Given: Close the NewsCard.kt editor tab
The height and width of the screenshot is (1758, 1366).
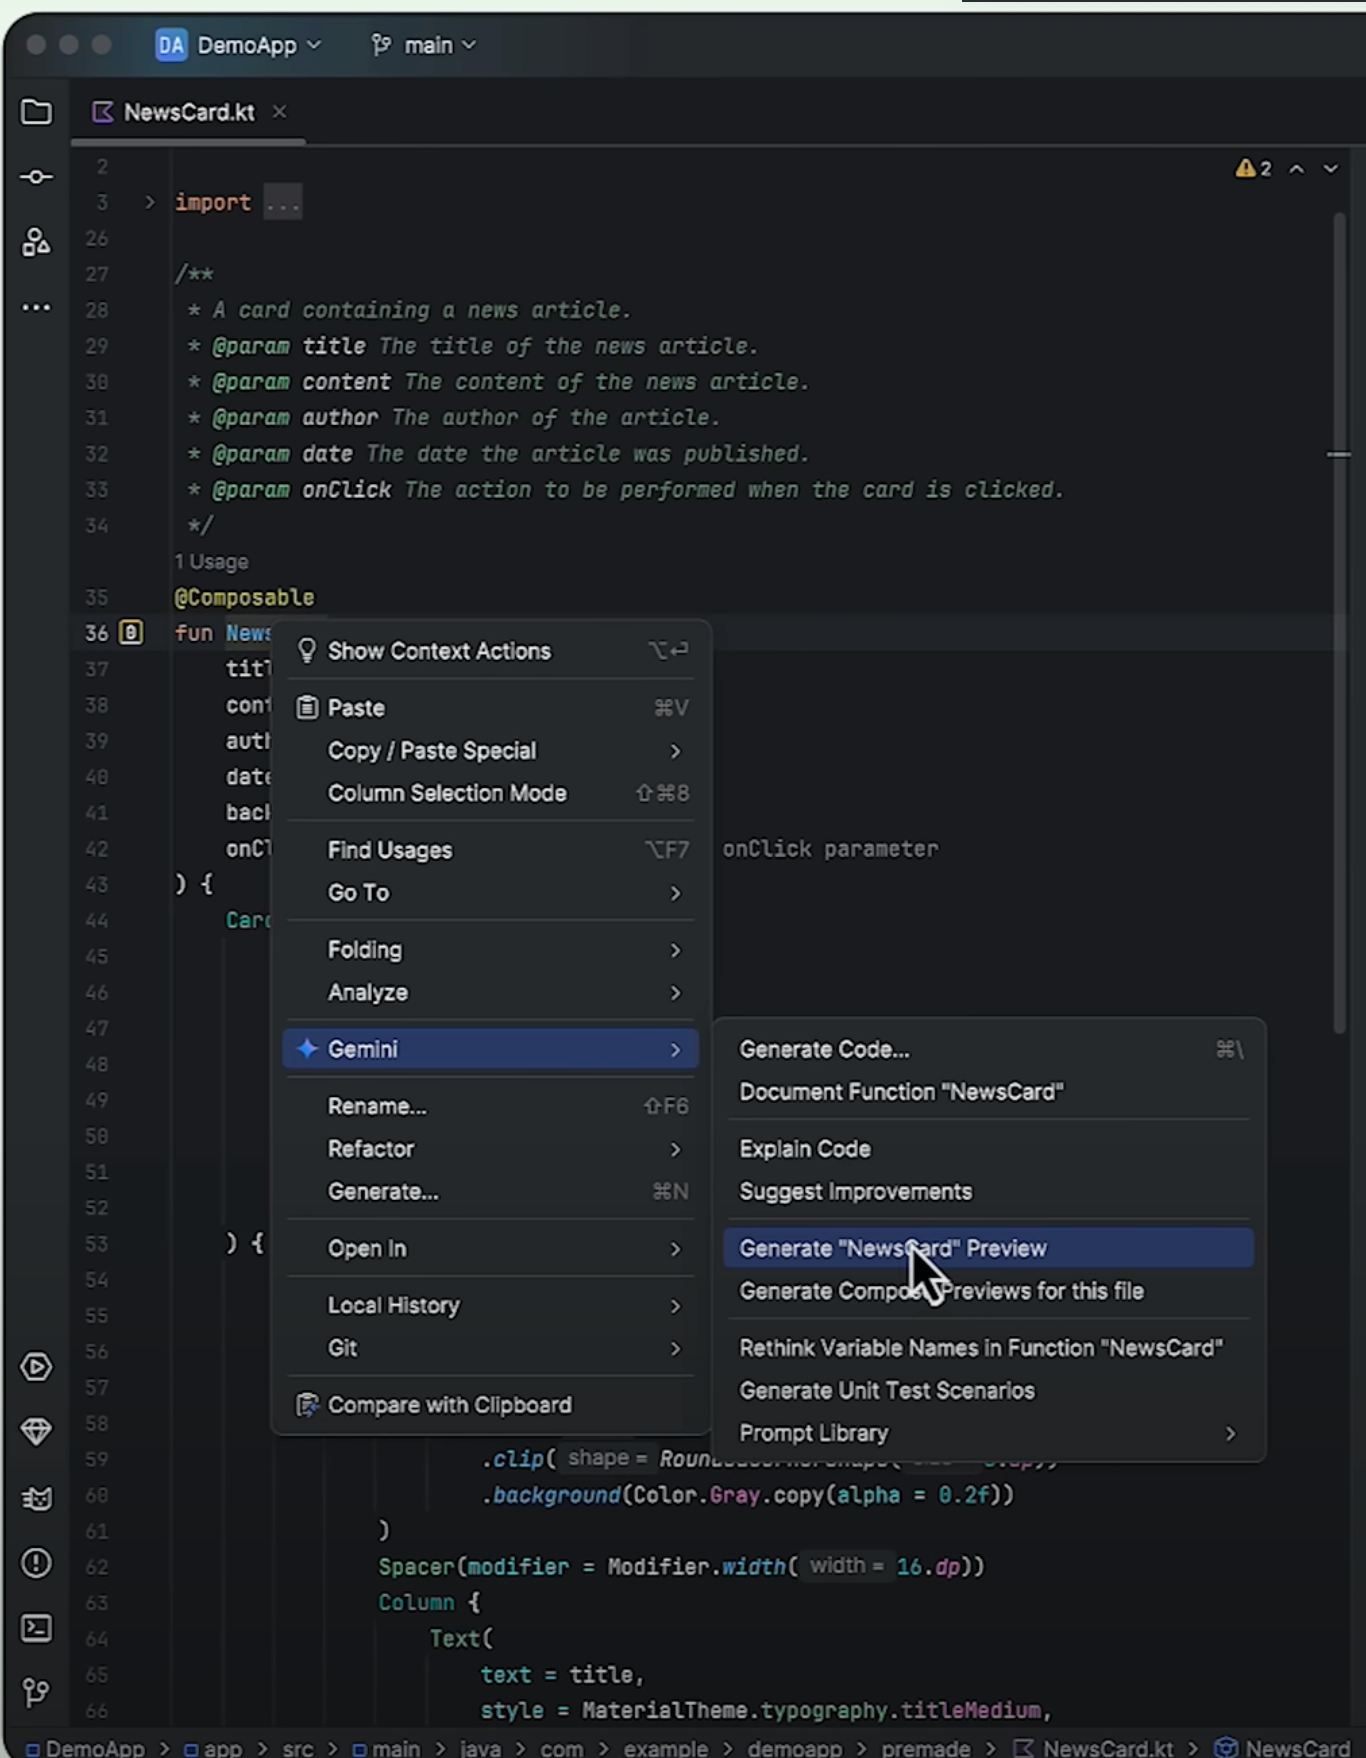Looking at the screenshot, I should [280, 112].
